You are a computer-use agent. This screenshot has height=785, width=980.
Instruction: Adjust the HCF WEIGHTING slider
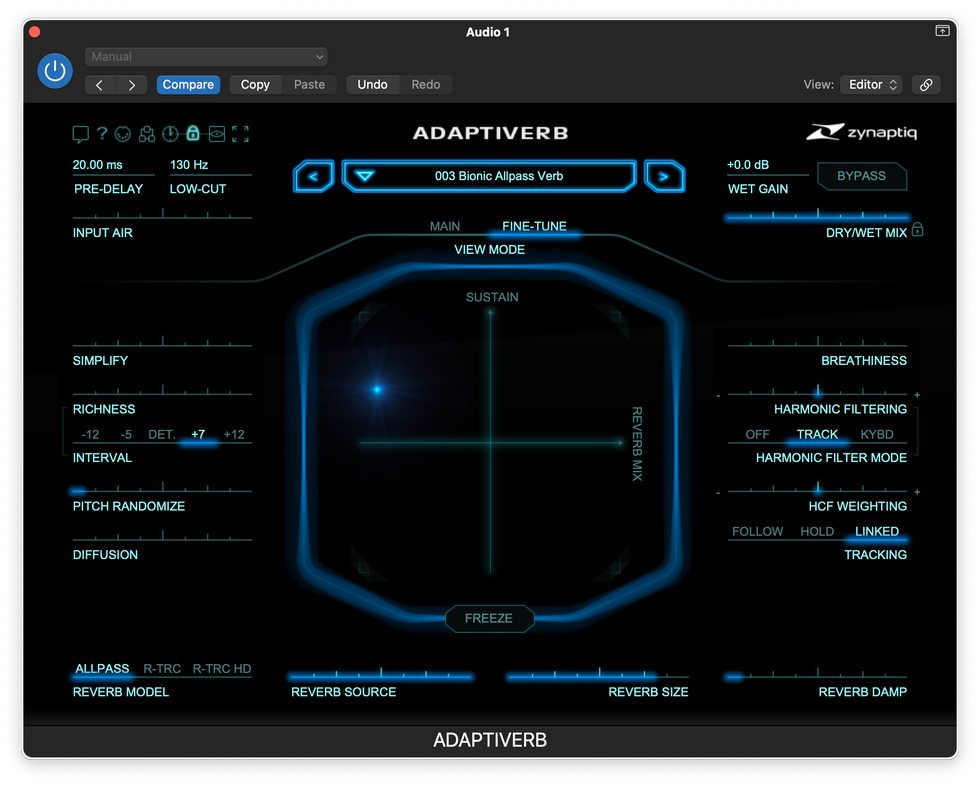[x=818, y=489]
